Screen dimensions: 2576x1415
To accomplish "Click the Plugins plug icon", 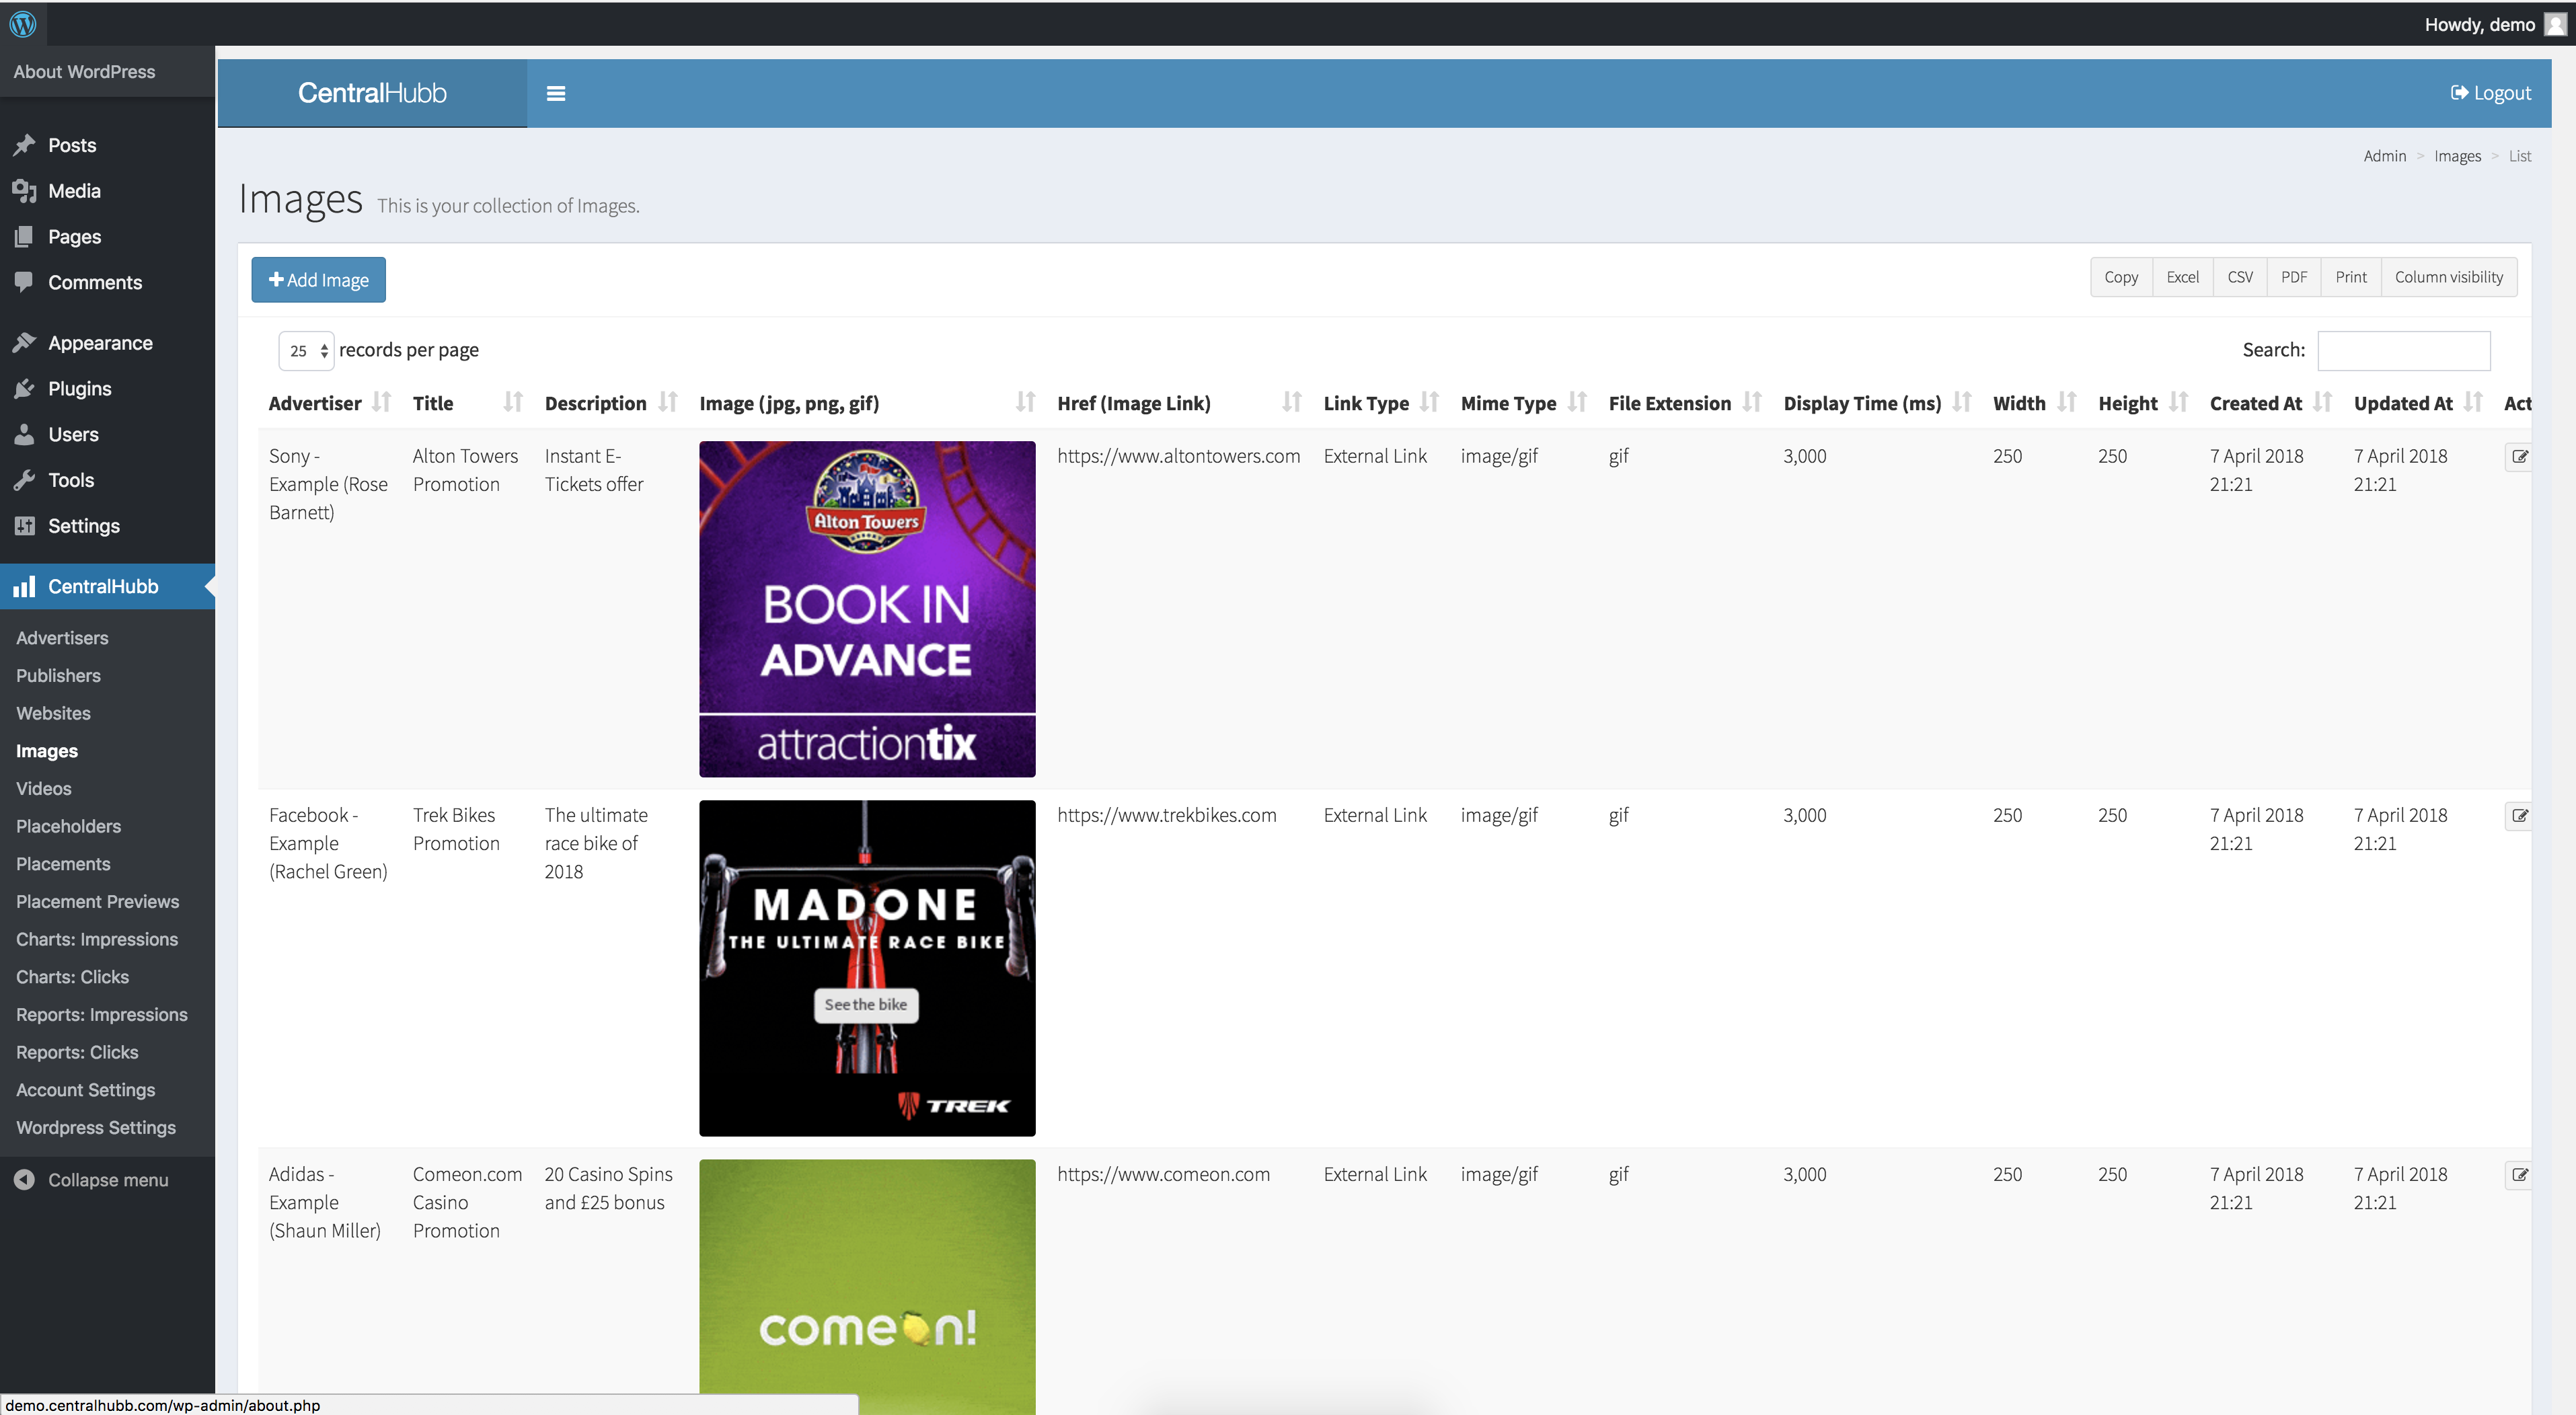I will coord(25,389).
